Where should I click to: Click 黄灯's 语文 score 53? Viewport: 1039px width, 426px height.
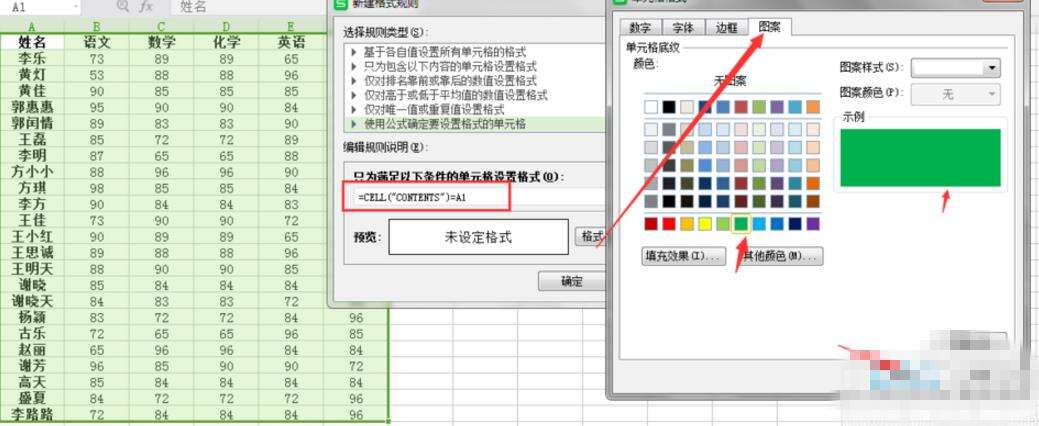point(97,74)
